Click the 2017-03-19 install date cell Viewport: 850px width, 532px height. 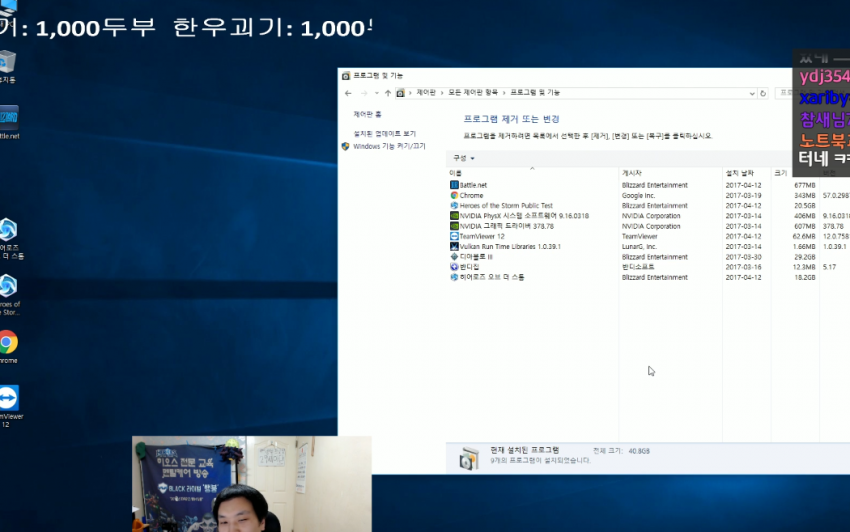point(743,195)
